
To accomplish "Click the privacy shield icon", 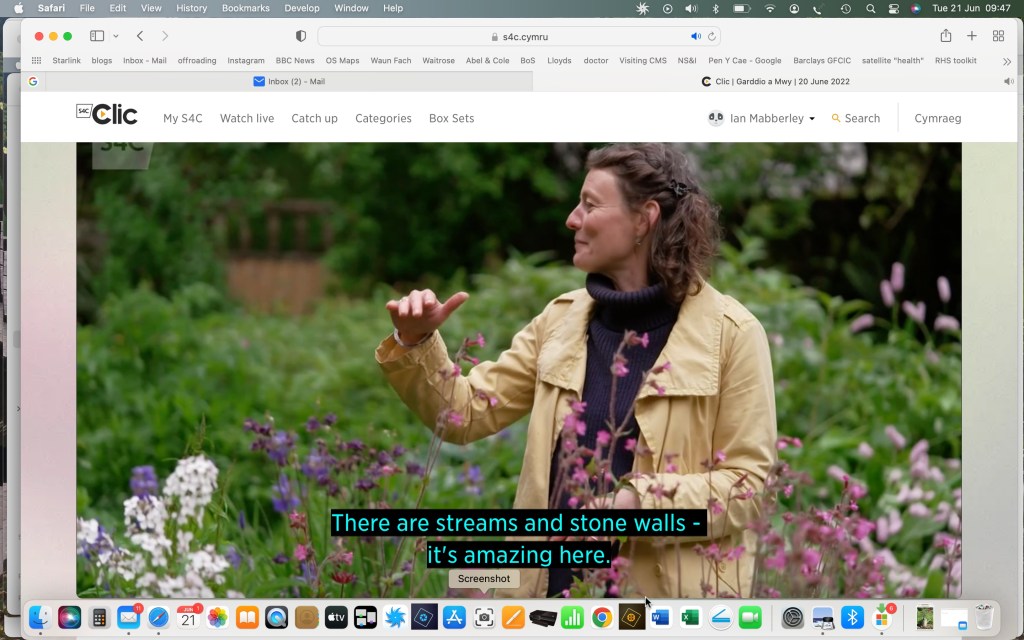I will [301, 36].
